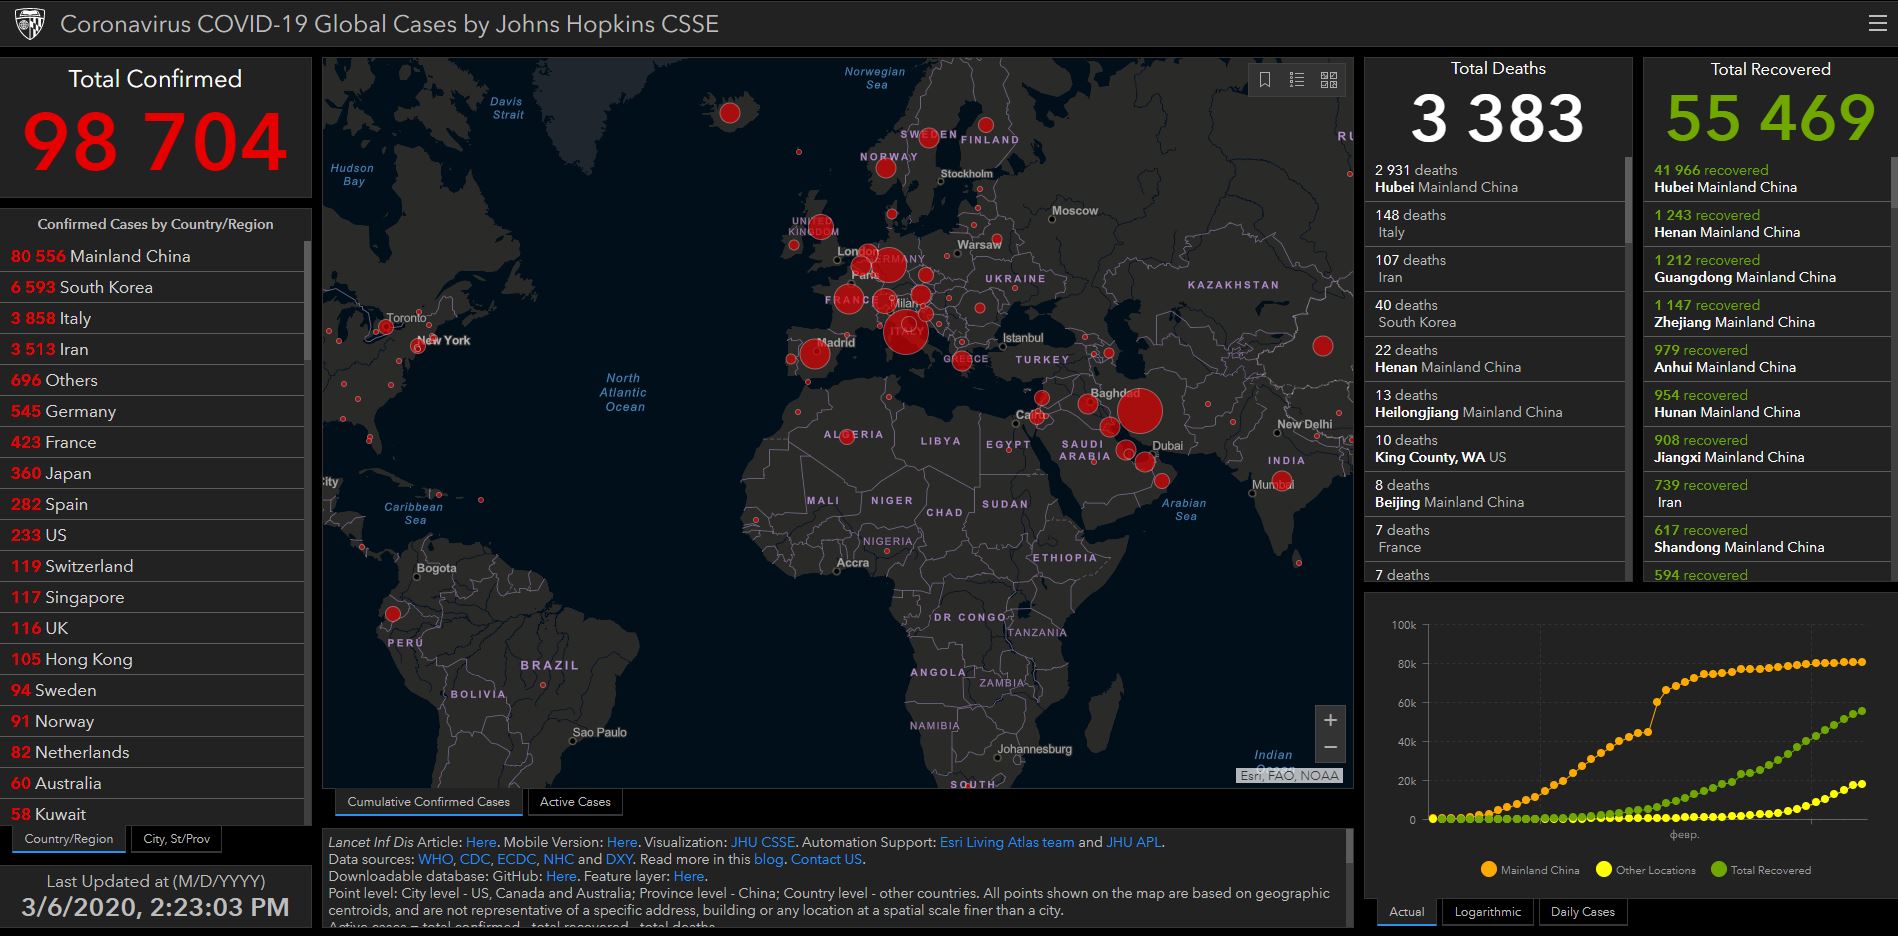Image resolution: width=1898 pixels, height=936 pixels.
Task: Open the Lancet Inf Dis Article Here link
Action: (481, 842)
